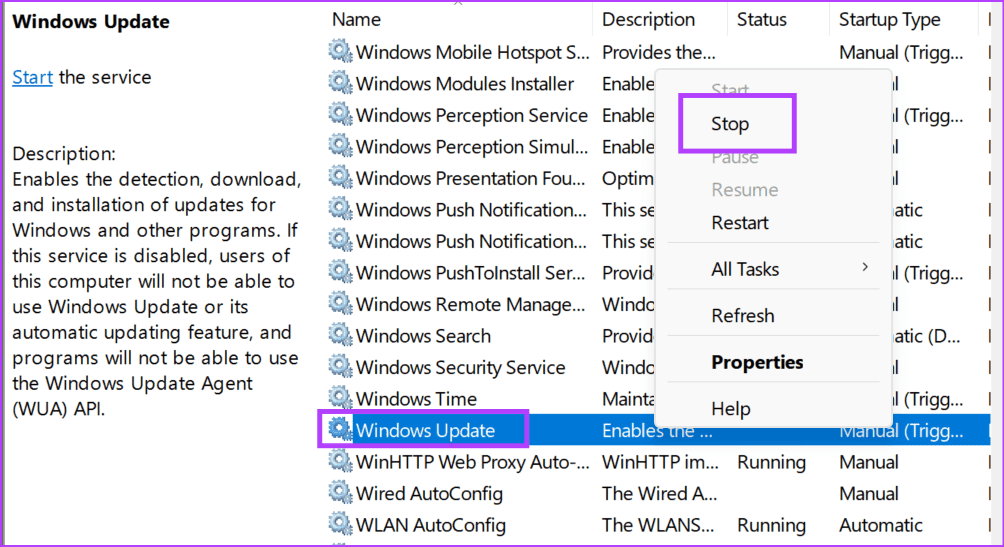Click Running status of WLAN AutoConfig
This screenshot has height=547, width=1004.
771,525
